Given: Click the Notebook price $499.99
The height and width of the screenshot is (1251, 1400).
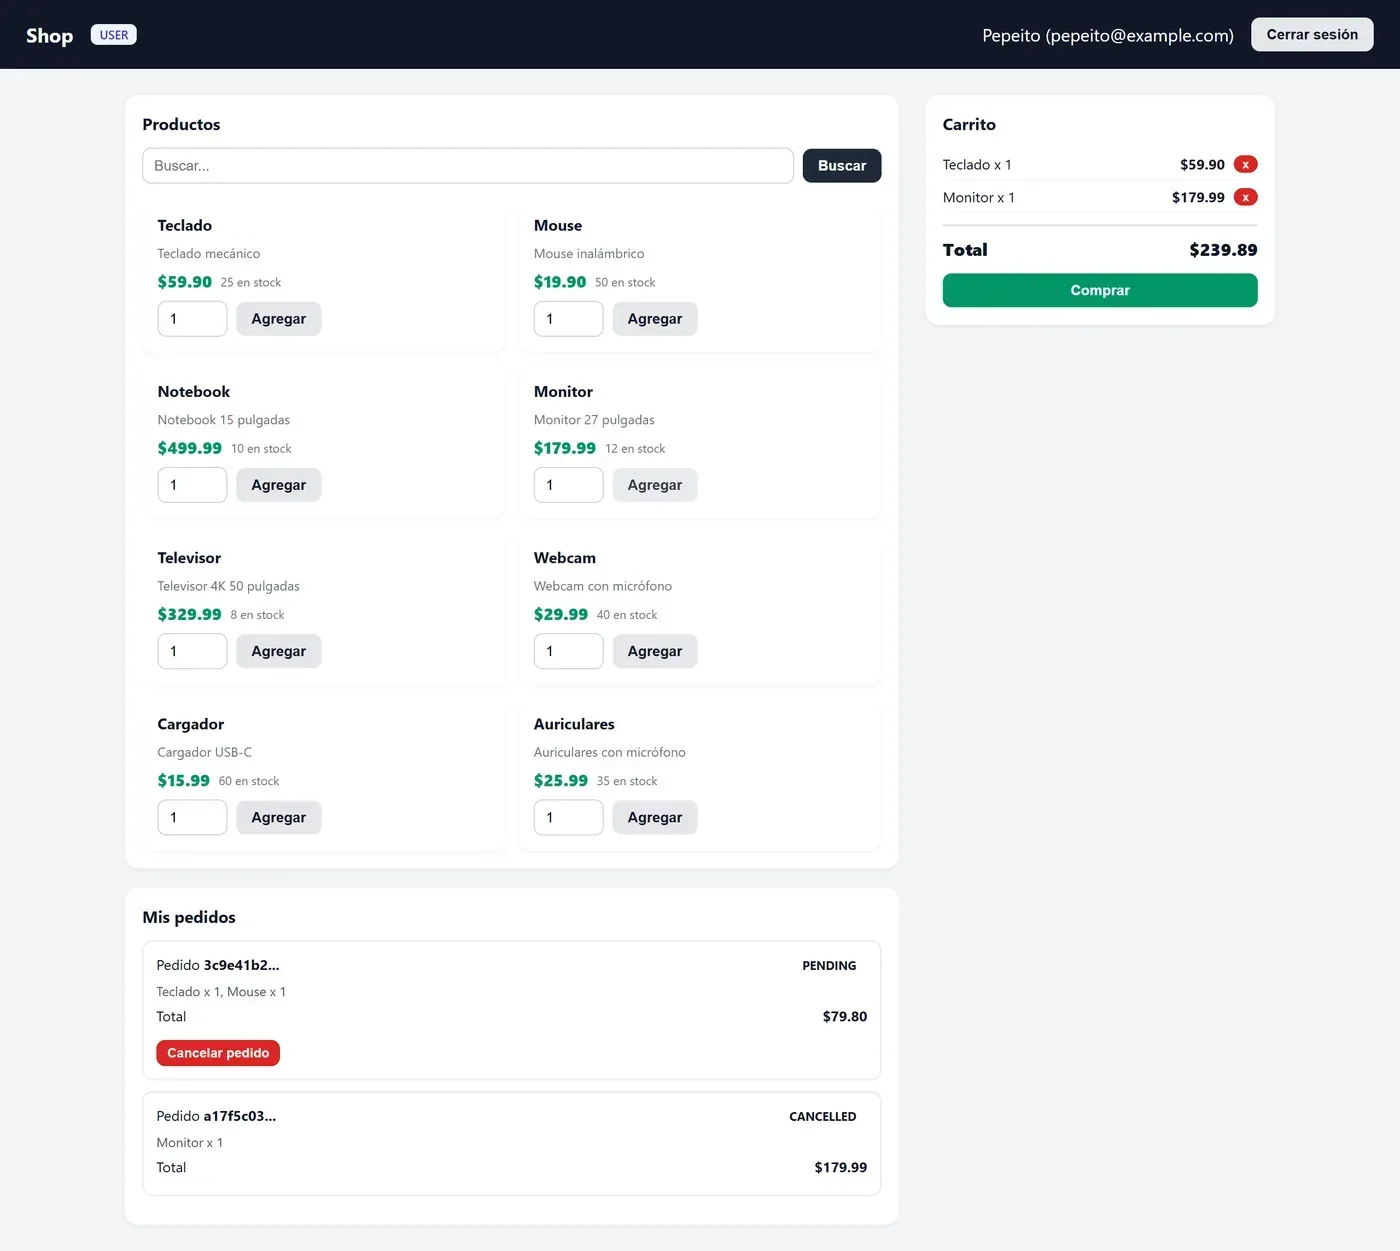Looking at the screenshot, I should click(x=190, y=448).
